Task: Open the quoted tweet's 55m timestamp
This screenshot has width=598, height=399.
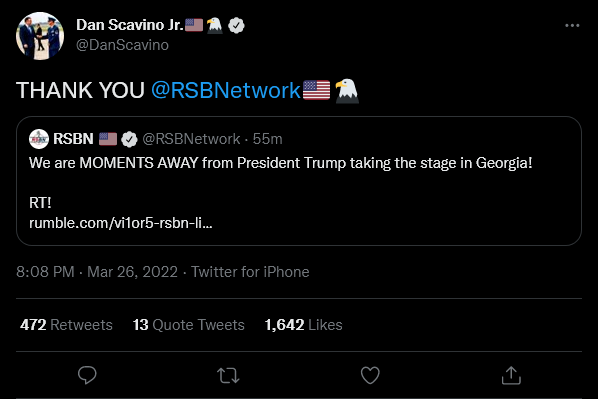Action: (x=267, y=139)
